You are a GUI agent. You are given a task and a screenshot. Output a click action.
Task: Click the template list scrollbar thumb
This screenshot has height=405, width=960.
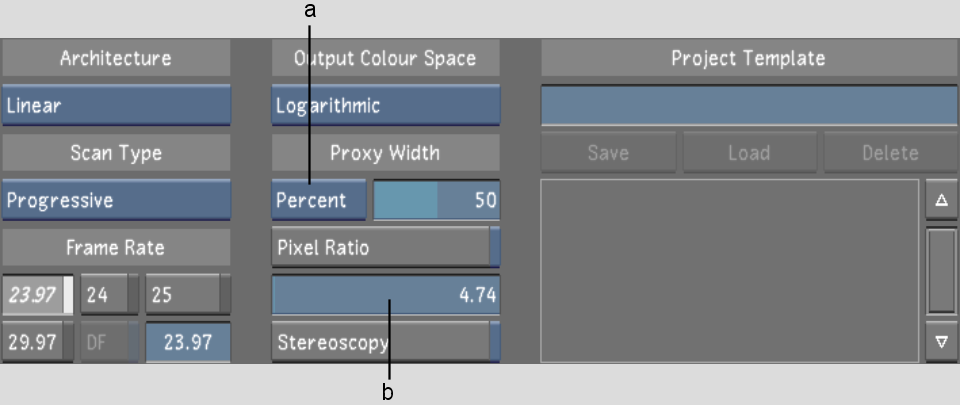pos(942,271)
